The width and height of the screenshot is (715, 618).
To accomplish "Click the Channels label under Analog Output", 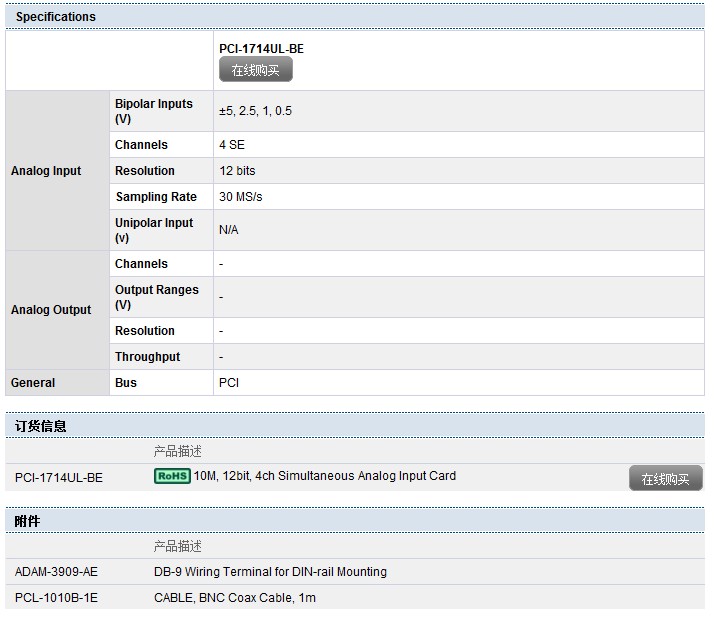I will coord(141,264).
